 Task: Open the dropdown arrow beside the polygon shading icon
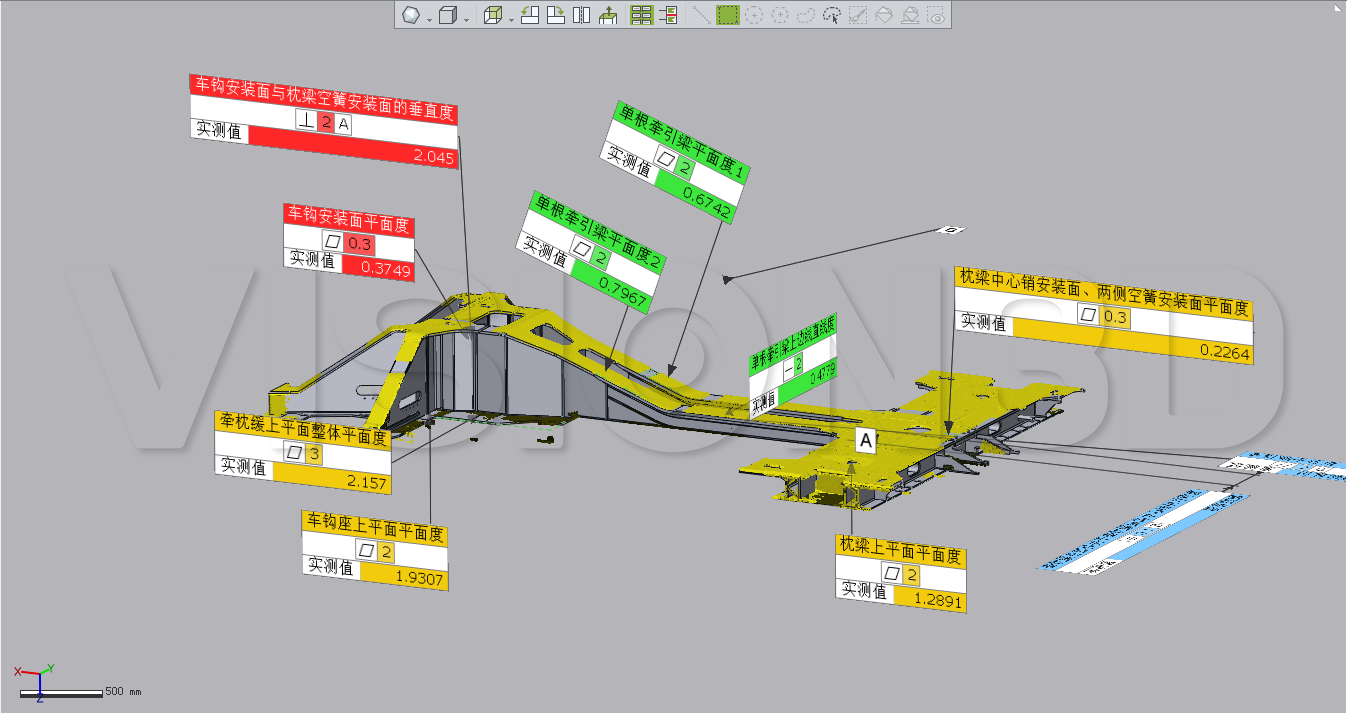click(x=429, y=18)
